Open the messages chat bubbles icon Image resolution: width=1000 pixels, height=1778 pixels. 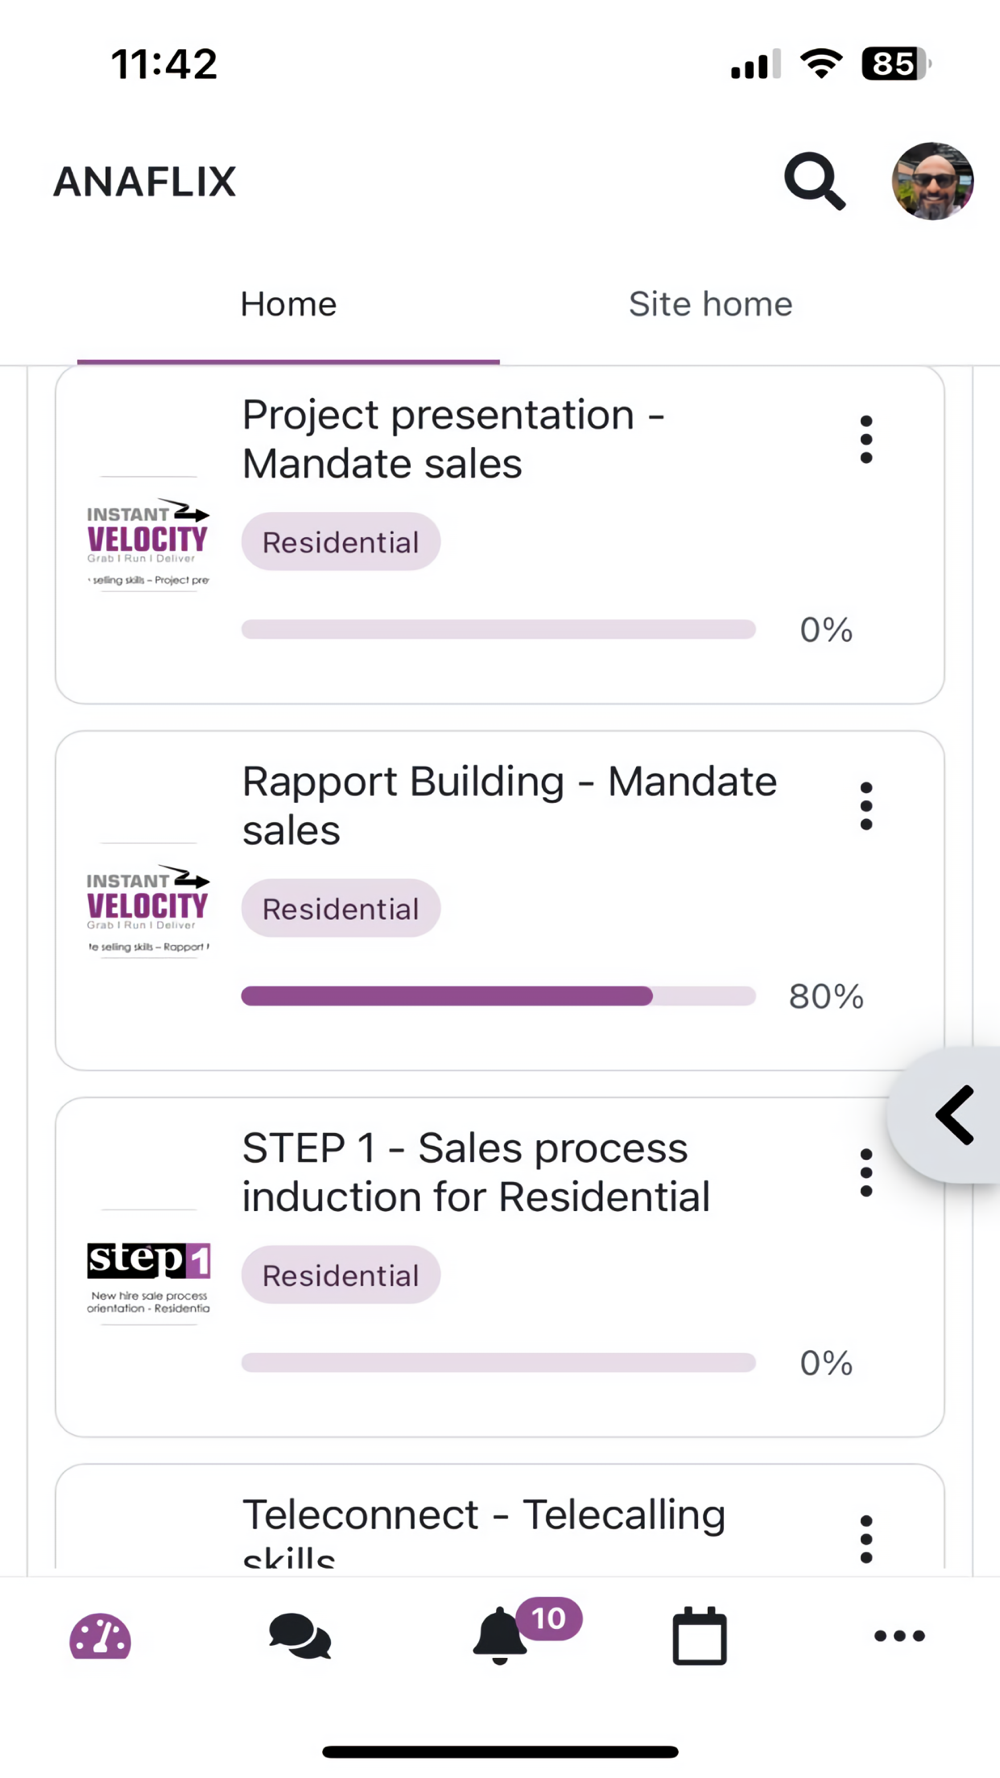[x=299, y=1637]
